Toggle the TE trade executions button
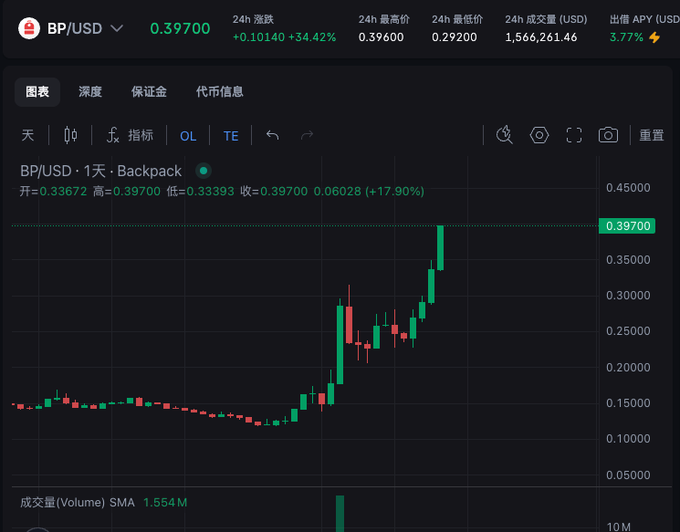Screen dimensions: 680x532 coord(231,136)
